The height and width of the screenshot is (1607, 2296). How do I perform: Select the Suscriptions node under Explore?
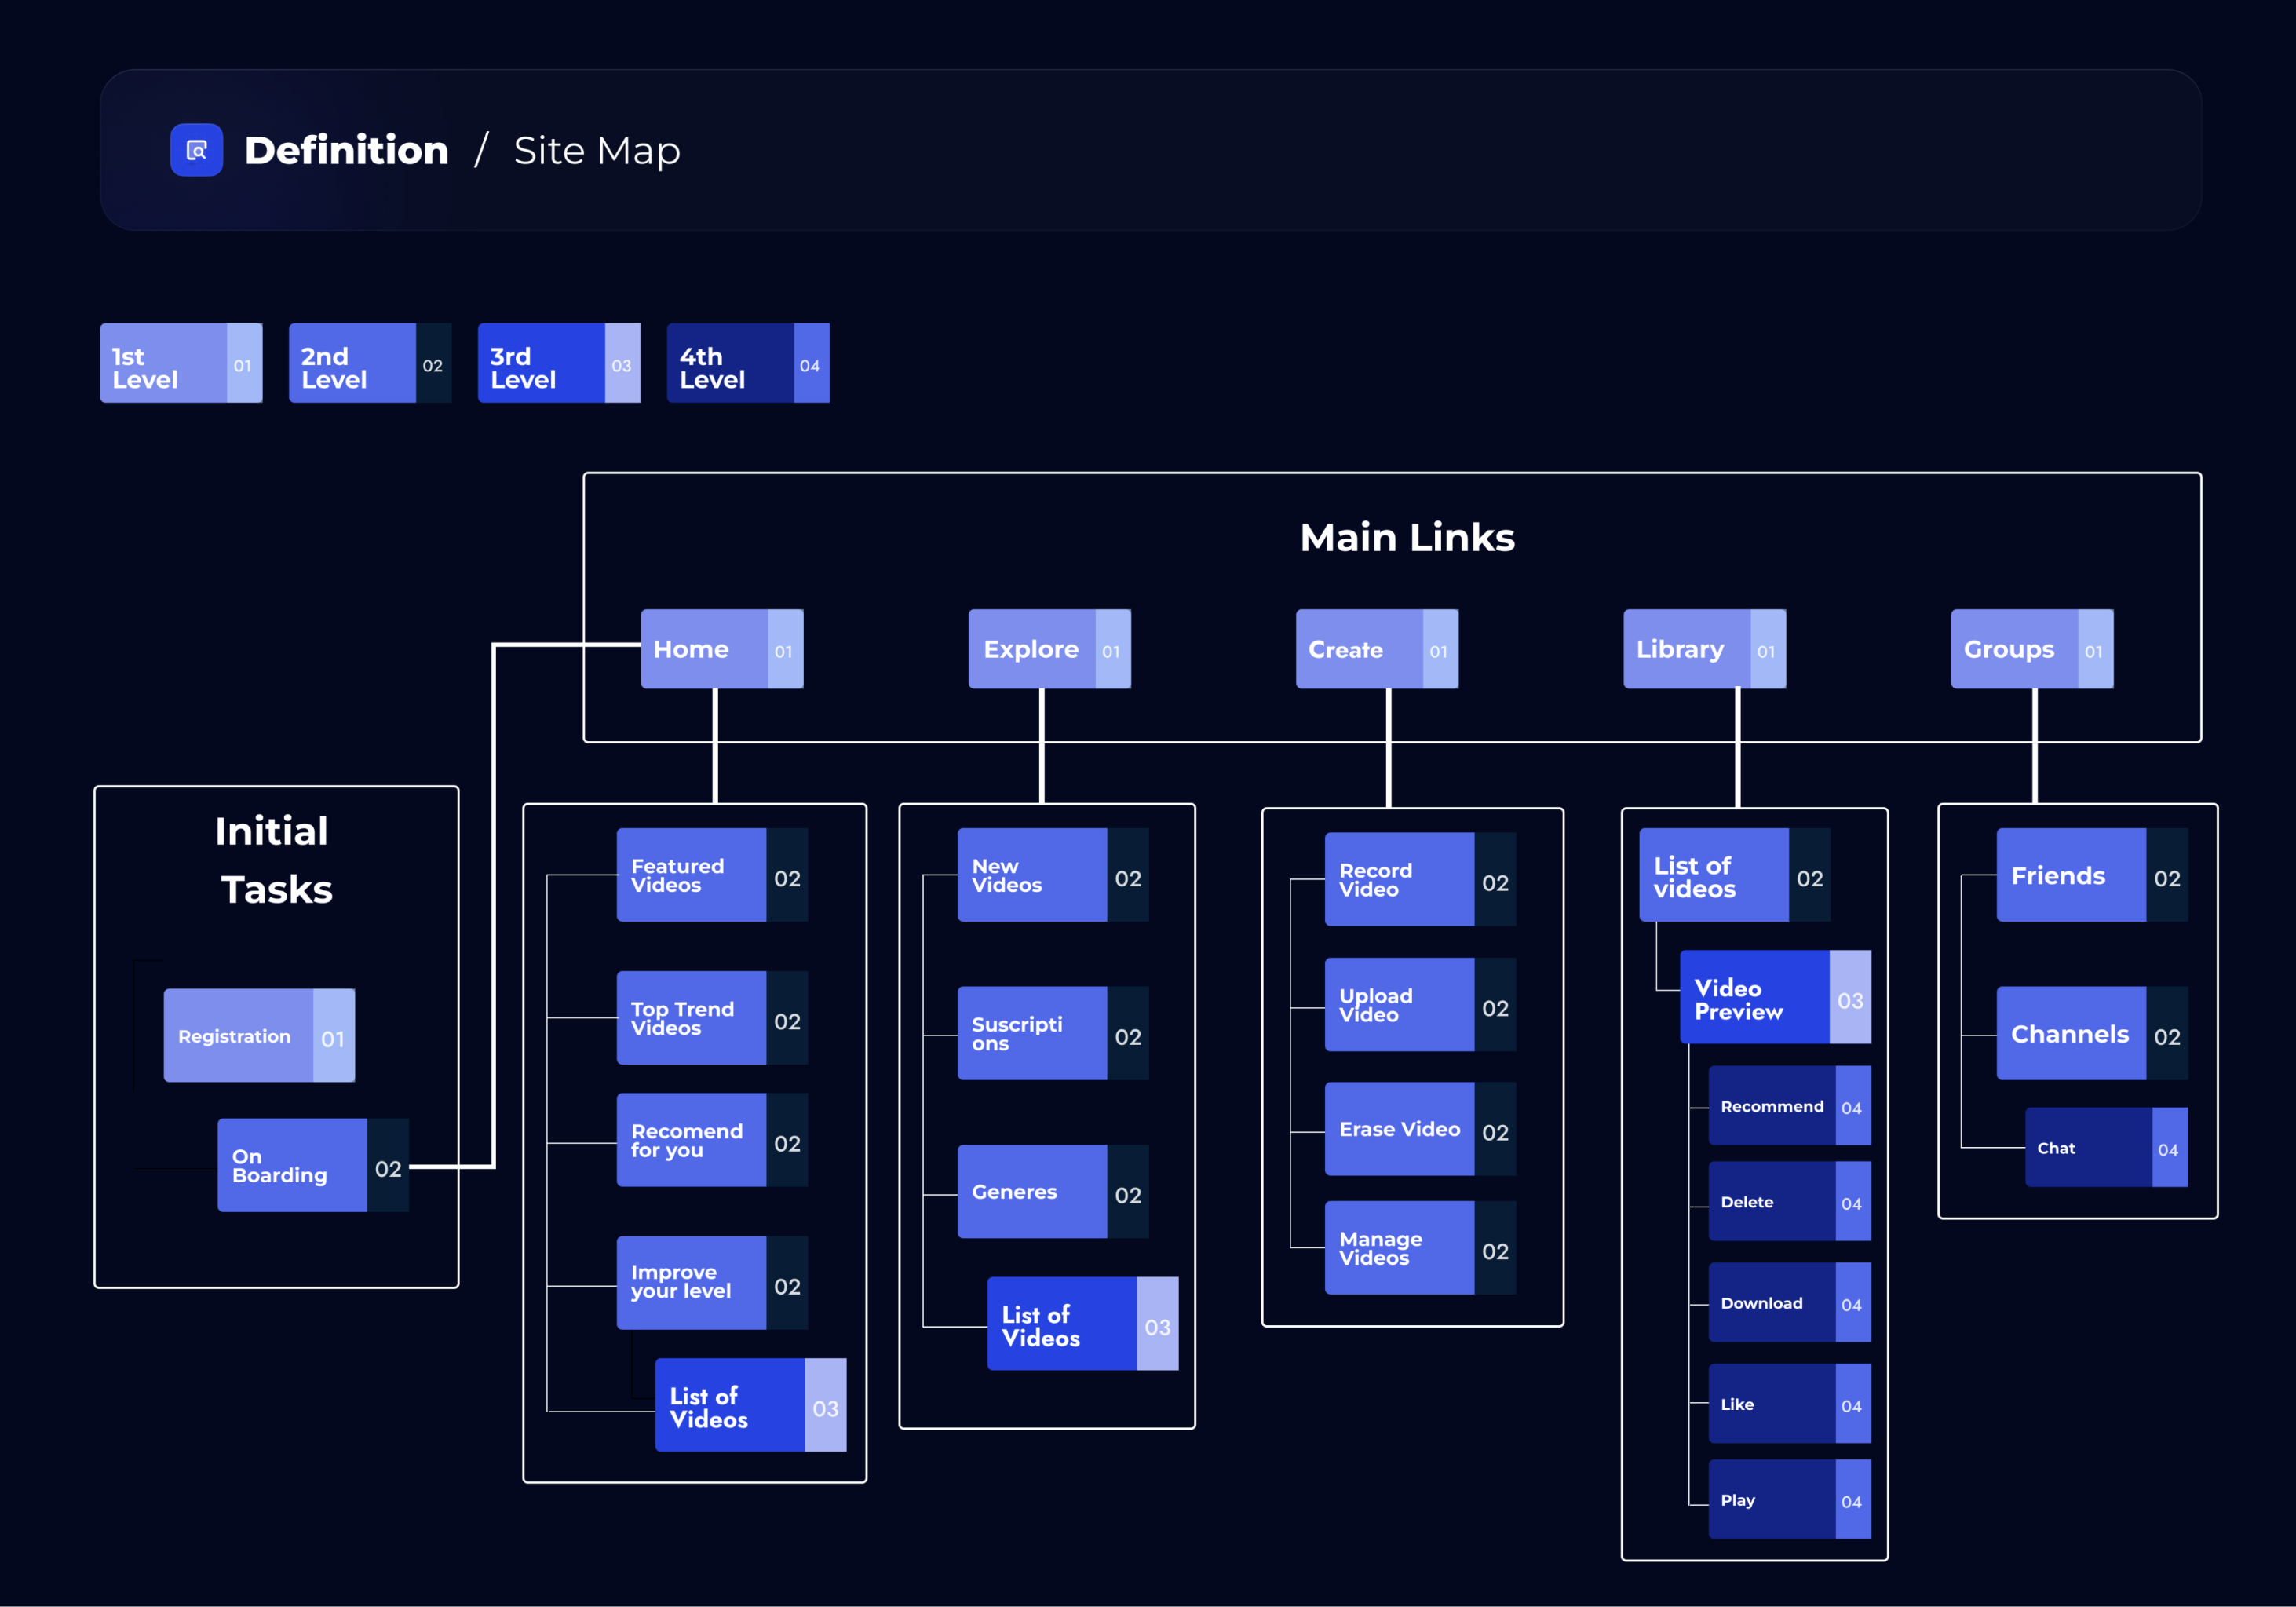[x=1052, y=1034]
